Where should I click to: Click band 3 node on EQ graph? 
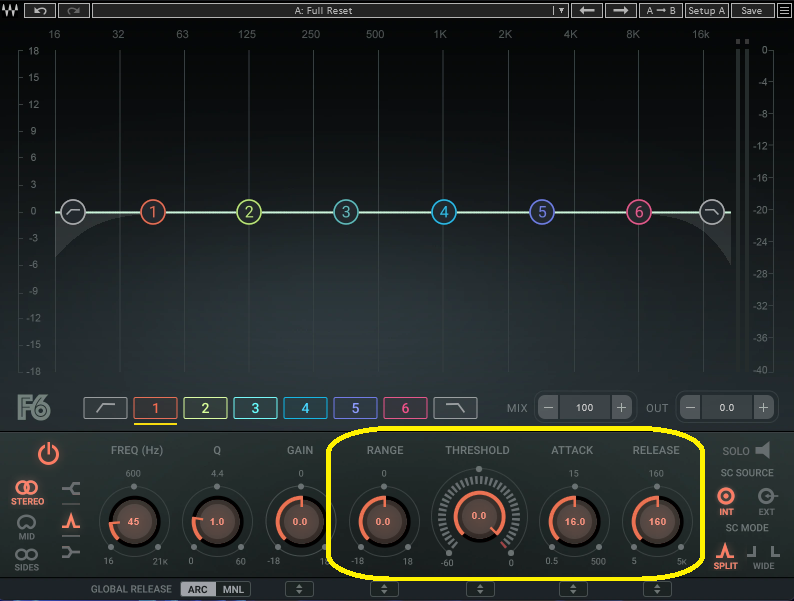345,212
